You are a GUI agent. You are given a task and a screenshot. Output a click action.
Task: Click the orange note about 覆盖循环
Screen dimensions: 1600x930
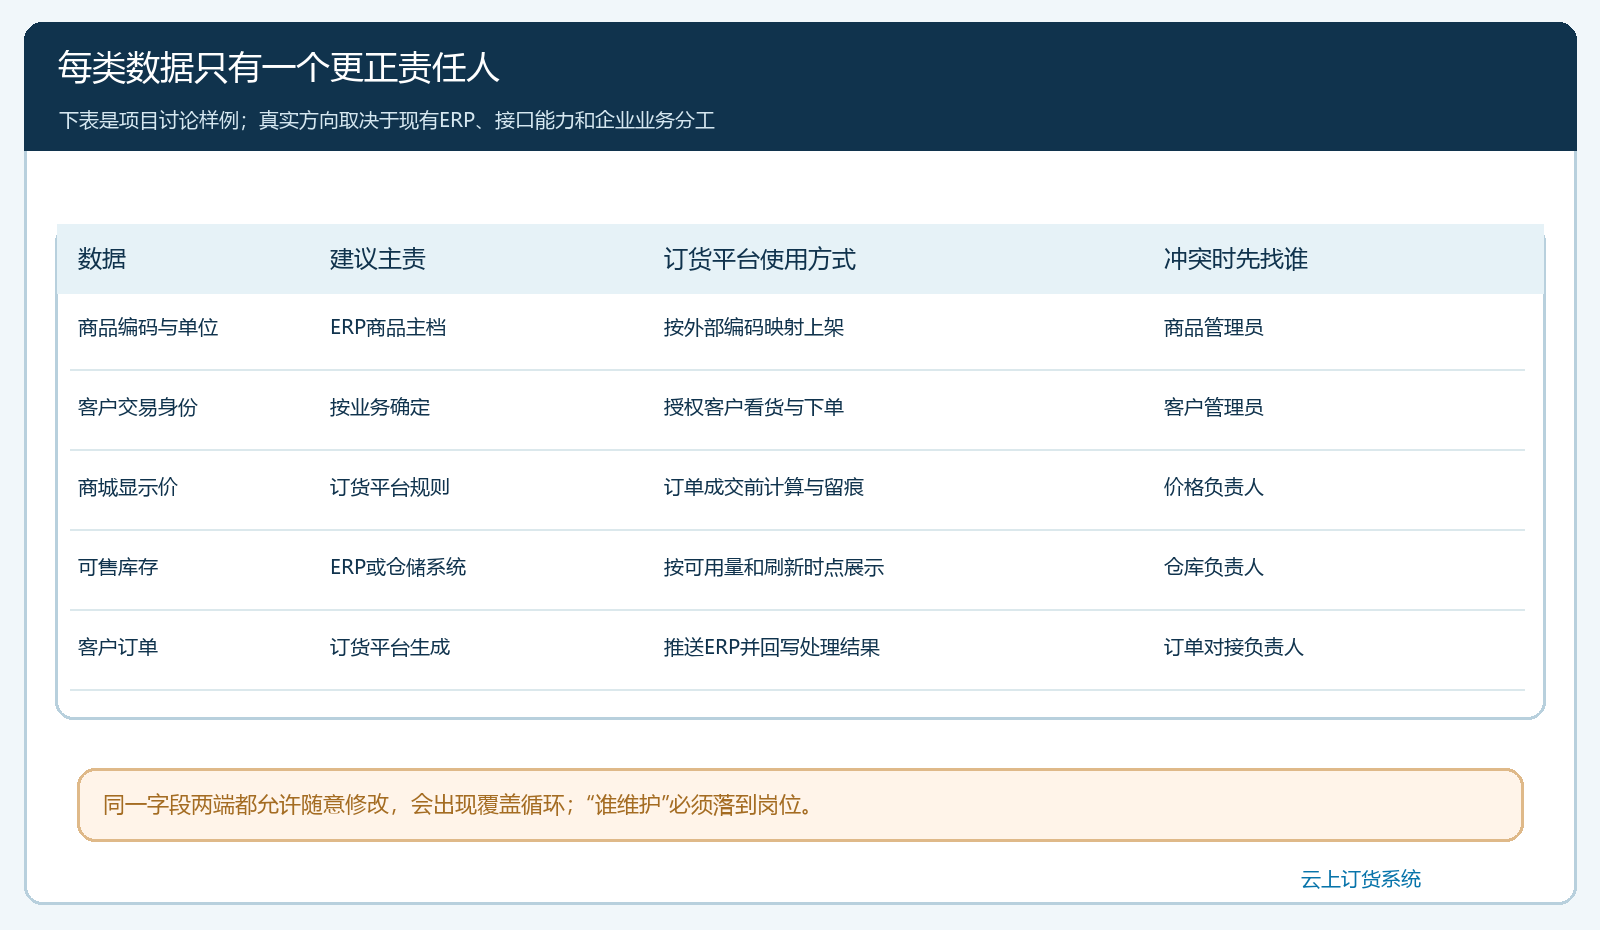[x=800, y=805]
